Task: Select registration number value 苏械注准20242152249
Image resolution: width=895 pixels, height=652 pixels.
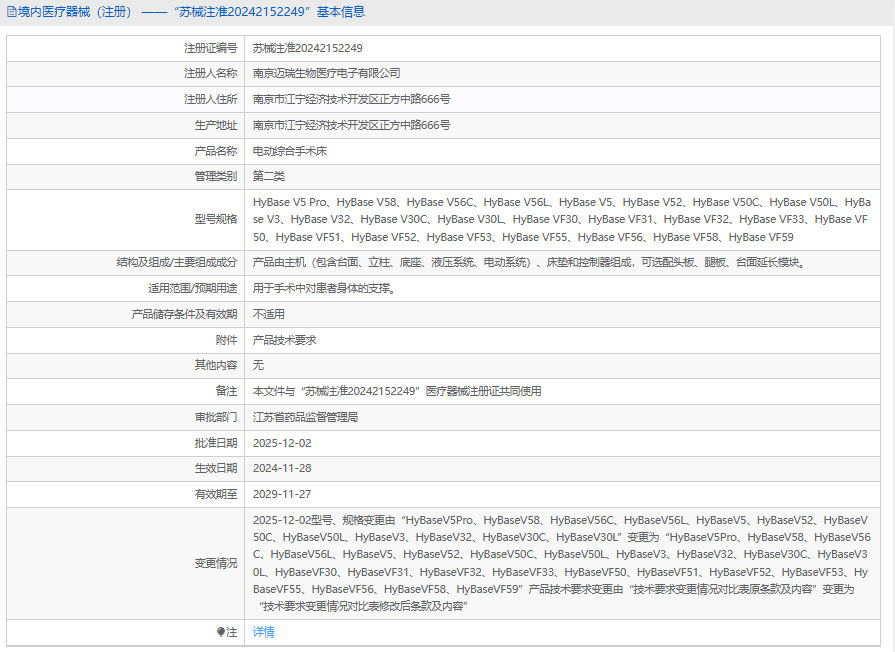Action: click(x=308, y=49)
